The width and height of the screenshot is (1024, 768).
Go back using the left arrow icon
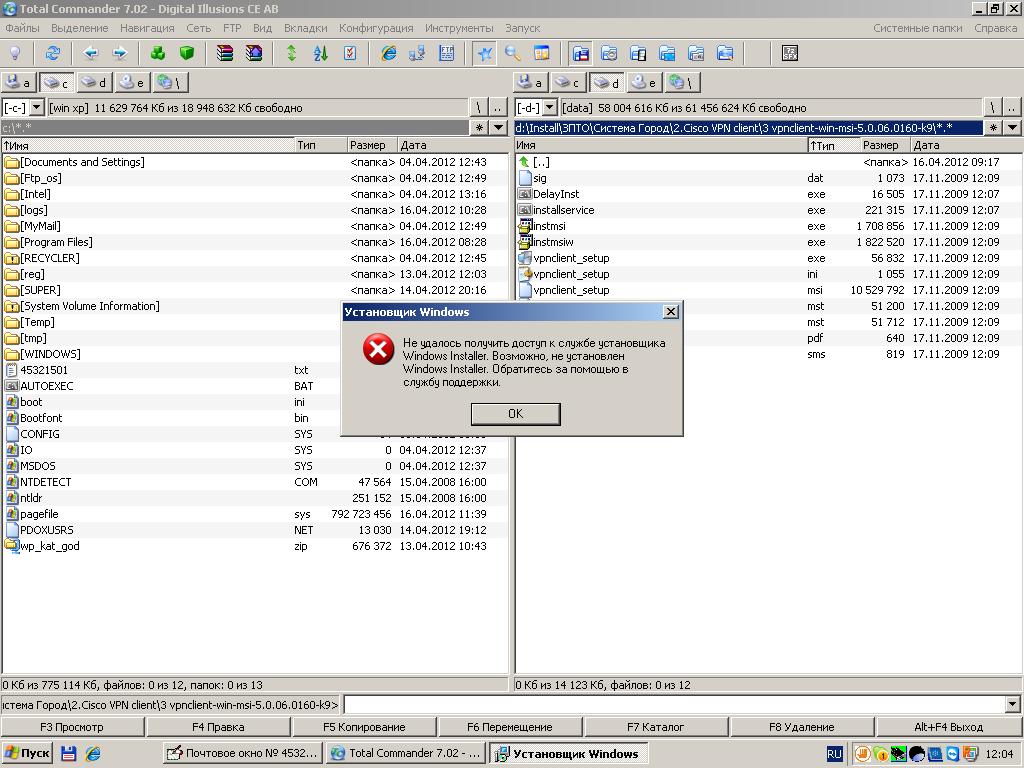[x=91, y=54]
